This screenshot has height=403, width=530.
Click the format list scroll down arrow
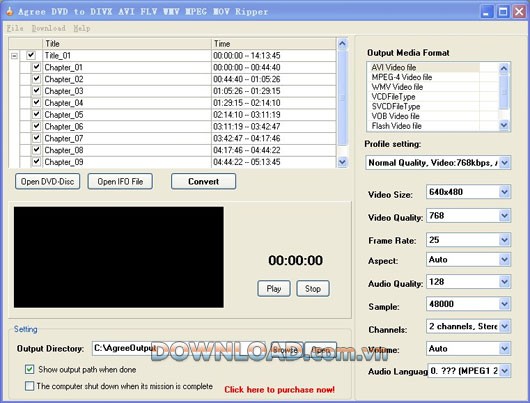coord(504,125)
